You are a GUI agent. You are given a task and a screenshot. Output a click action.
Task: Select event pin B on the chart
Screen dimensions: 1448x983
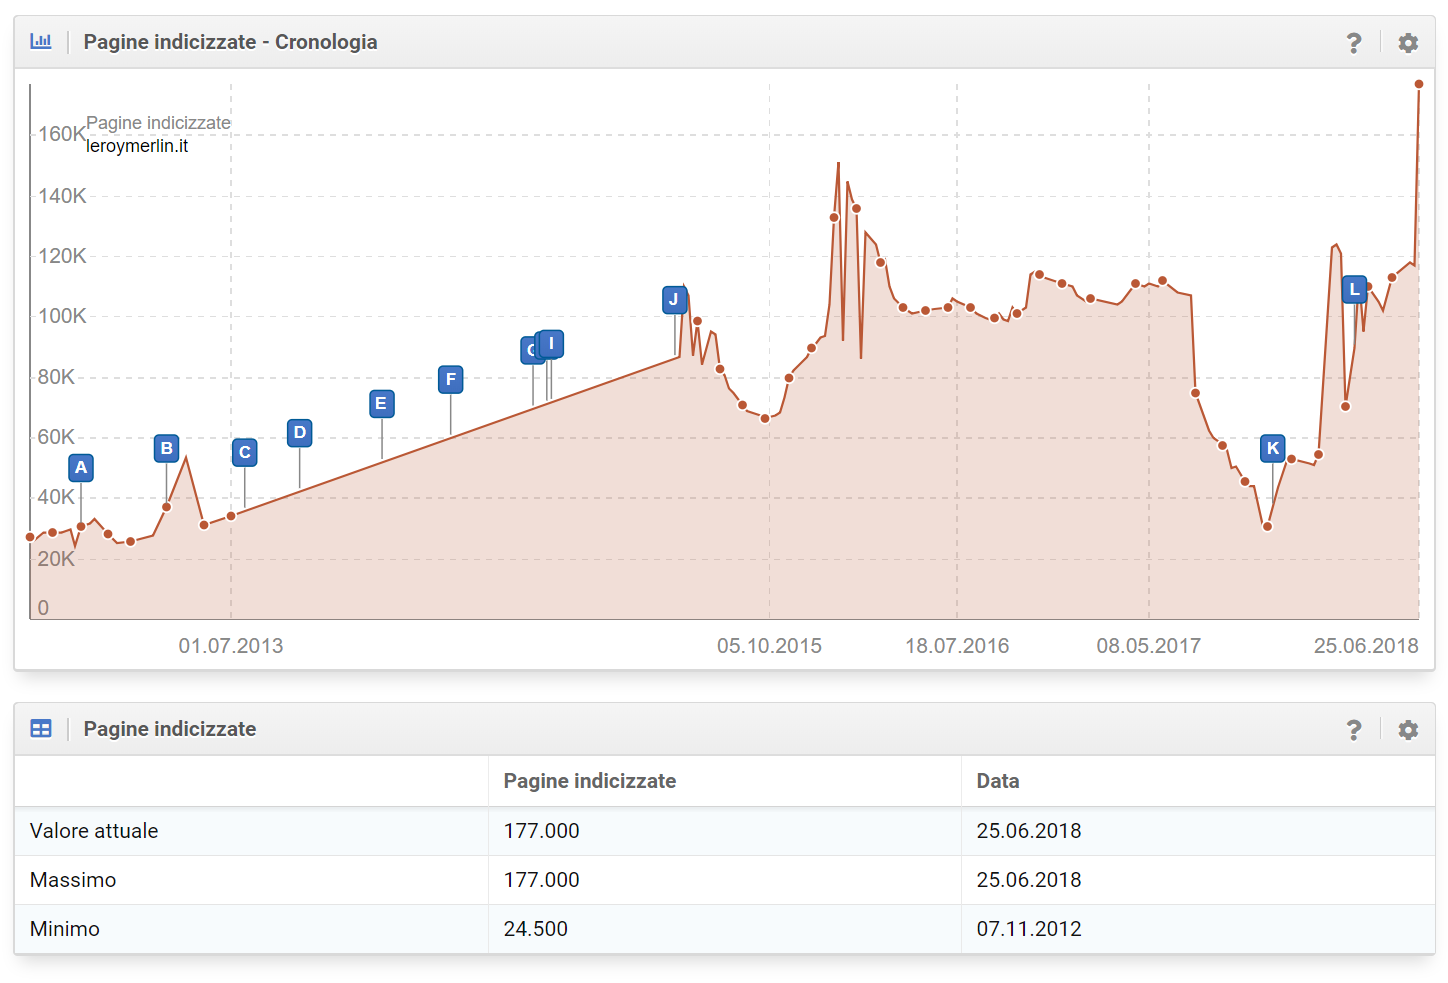pyautogui.click(x=167, y=448)
